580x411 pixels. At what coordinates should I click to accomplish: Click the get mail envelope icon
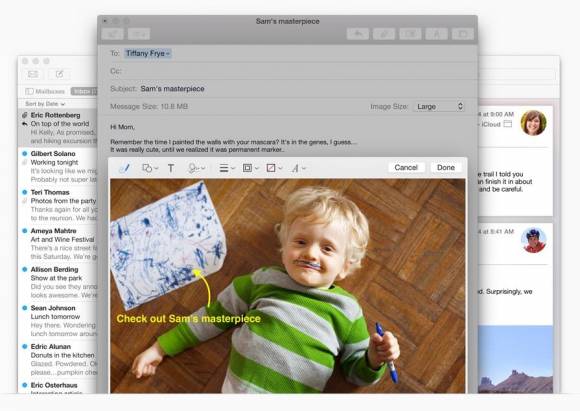pos(33,74)
